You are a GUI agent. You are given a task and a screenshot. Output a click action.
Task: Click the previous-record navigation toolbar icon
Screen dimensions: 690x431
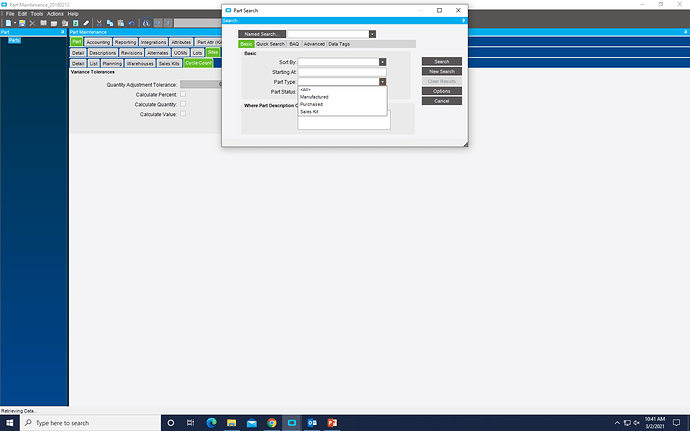[x=168, y=23]
